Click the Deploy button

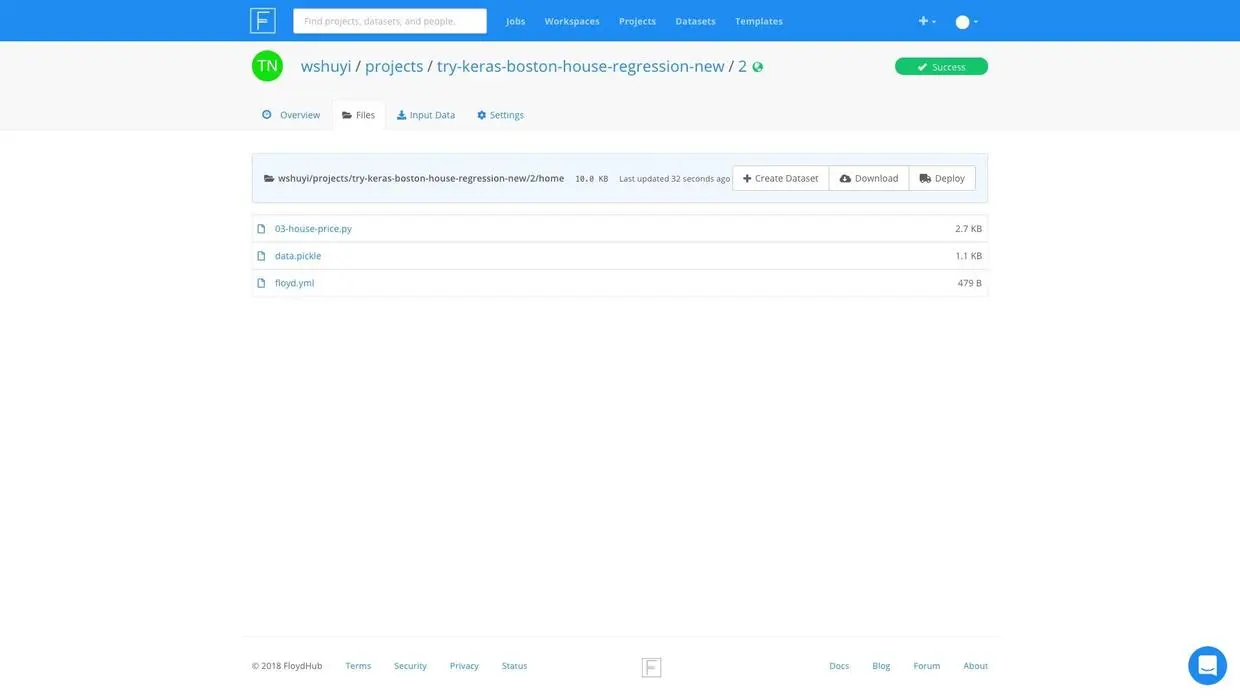(942, 178)
